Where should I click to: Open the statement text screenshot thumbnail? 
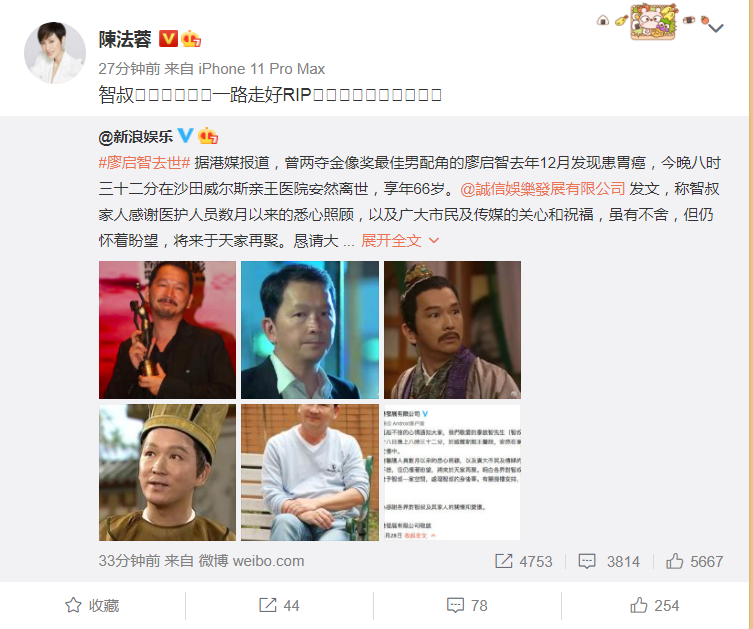[452, 472]
